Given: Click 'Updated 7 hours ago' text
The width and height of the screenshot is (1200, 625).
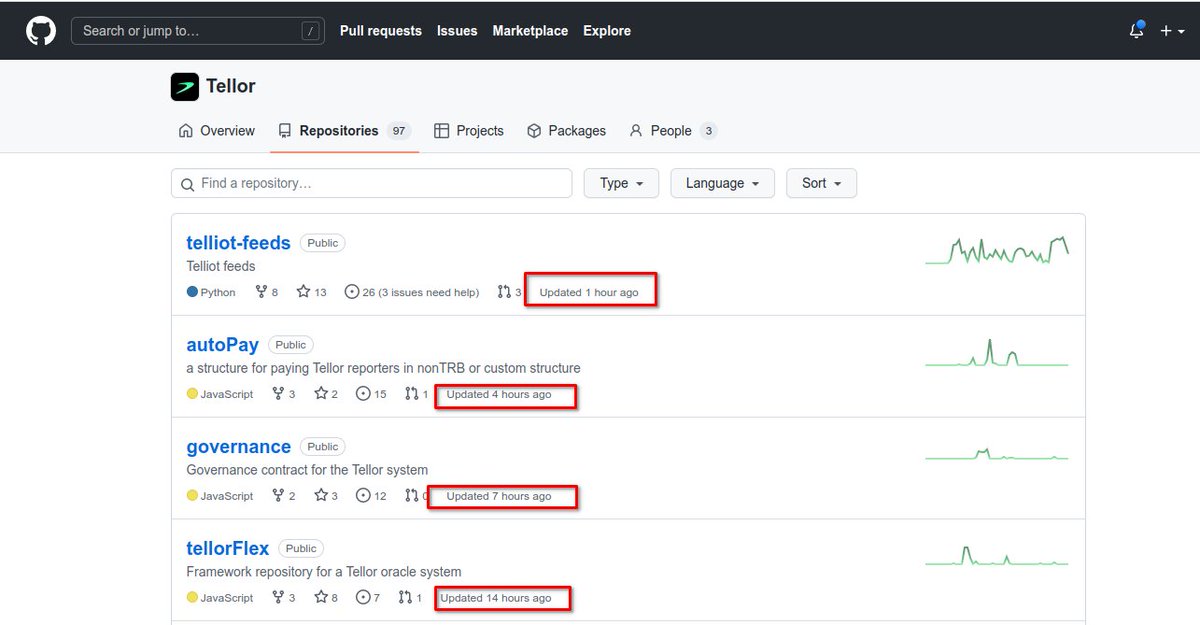Looking at the screenshot, I should pyautogui.click(x=499, y=496).
